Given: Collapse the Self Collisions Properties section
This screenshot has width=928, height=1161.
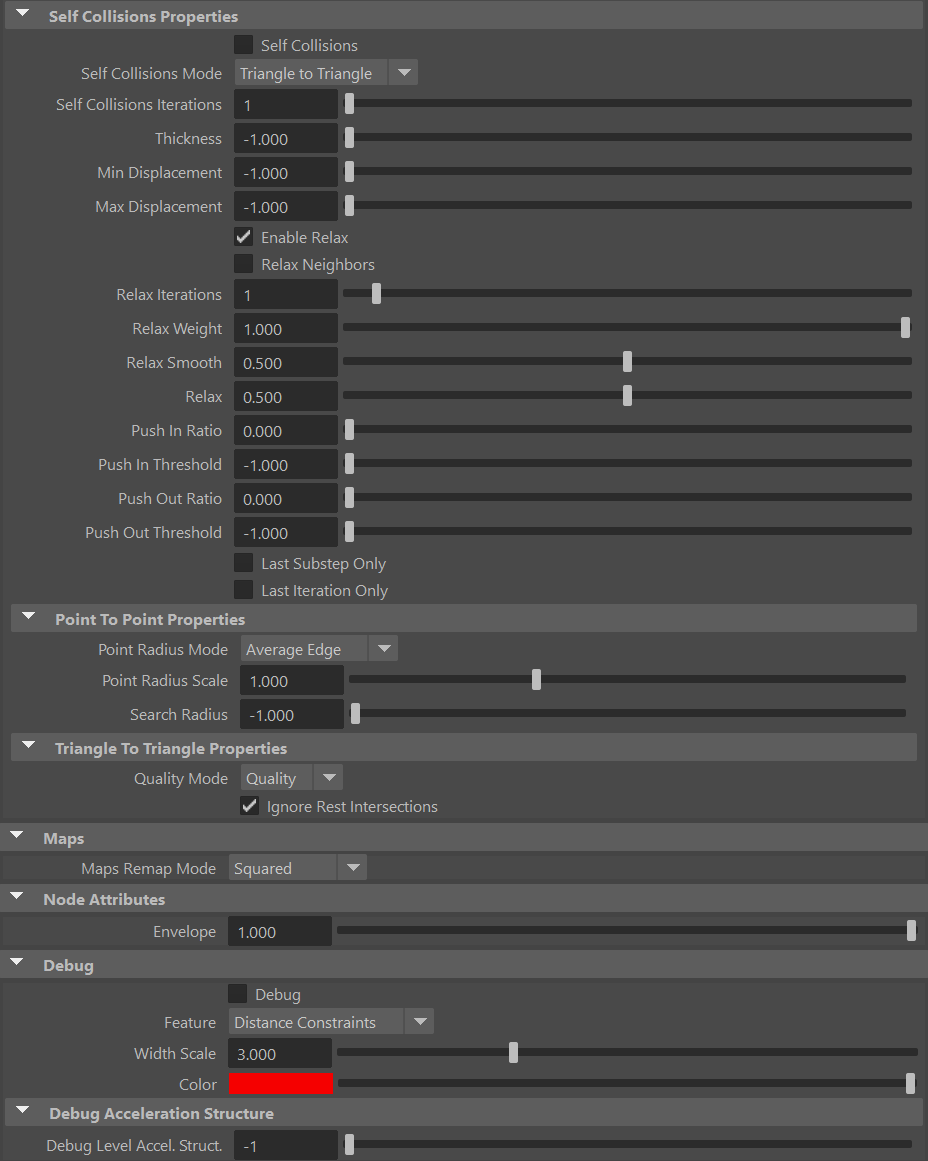Looking at the screenshot, I should 22,15.
